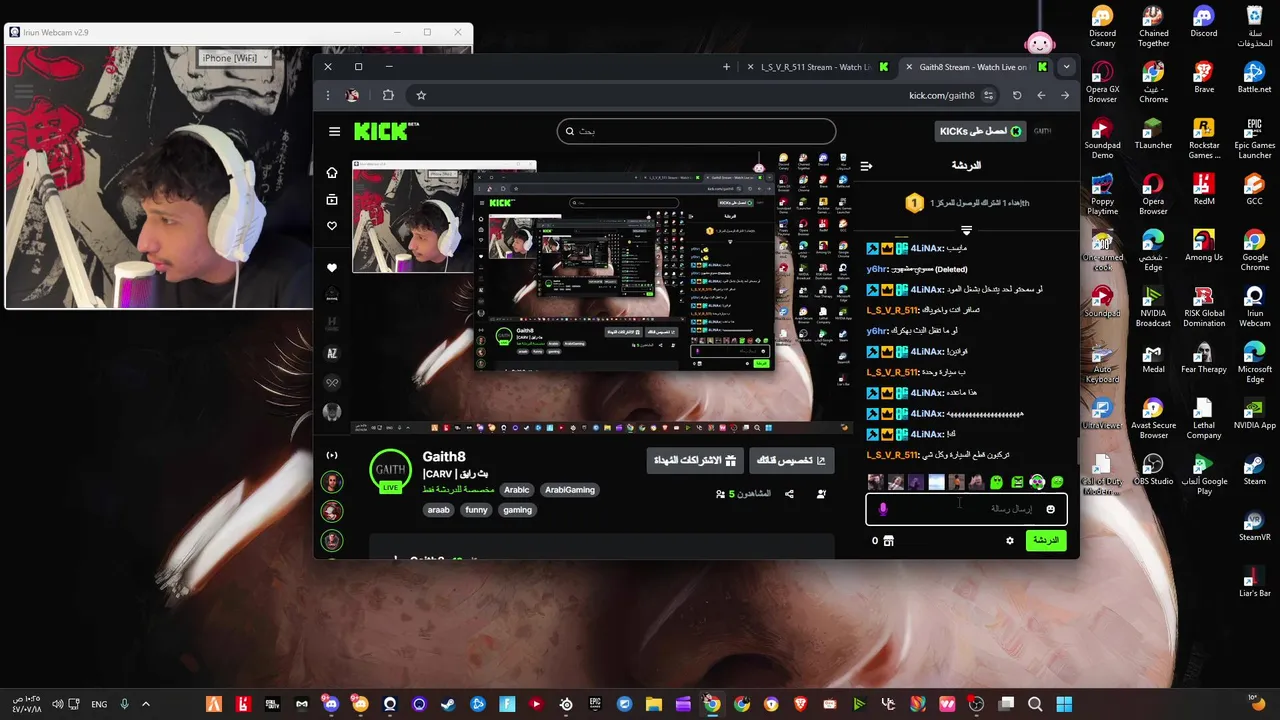Open a new browser tab
Screen dimensions: 1280x720
coord(726,67)
